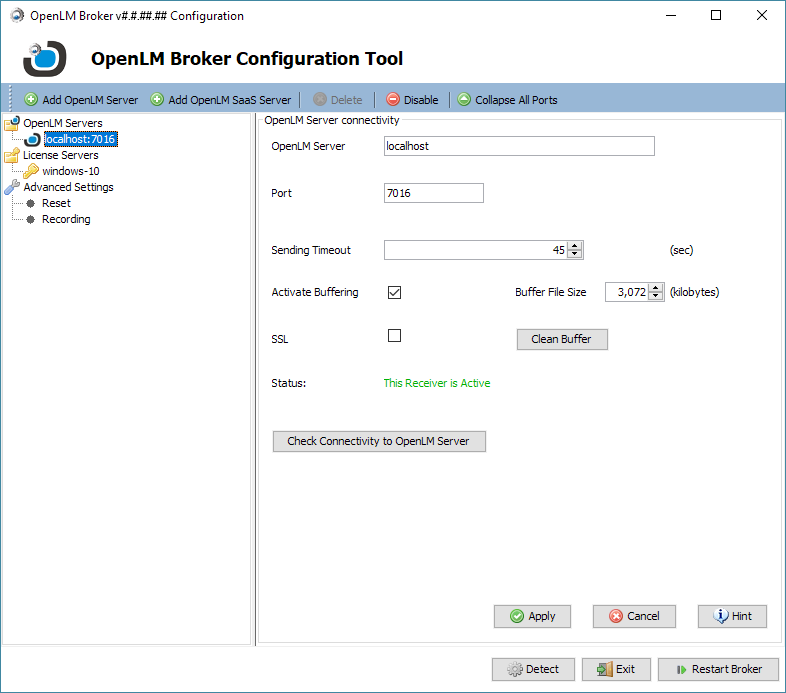Click the Collapse All Ports icon
786x693 pixels.
pyautogui.click(x=464, y=100)
